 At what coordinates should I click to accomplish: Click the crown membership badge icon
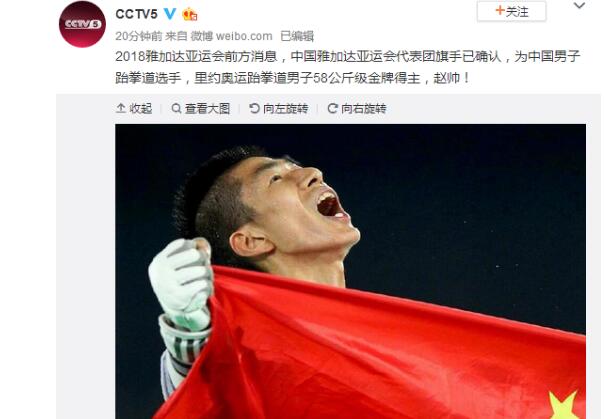tap(190, 14)
